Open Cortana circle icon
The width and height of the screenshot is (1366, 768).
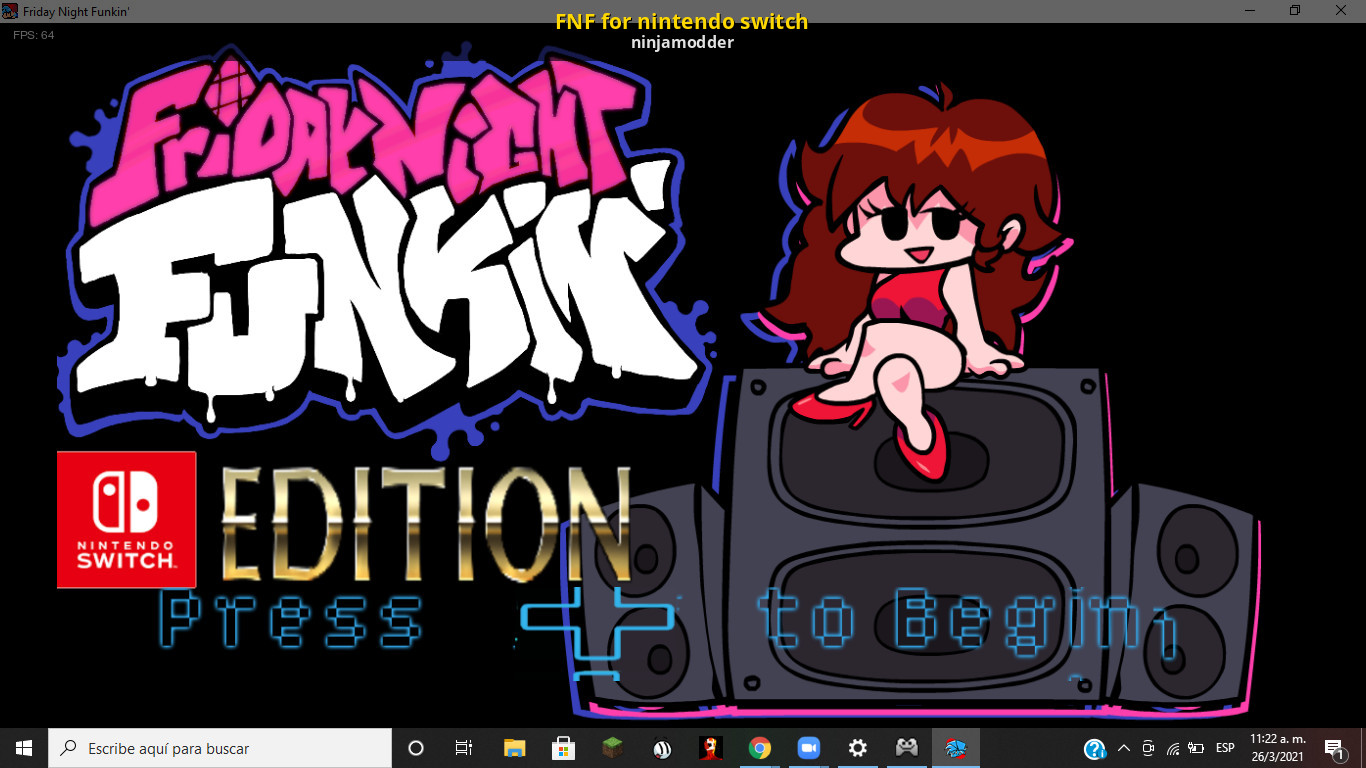(416, 748)
